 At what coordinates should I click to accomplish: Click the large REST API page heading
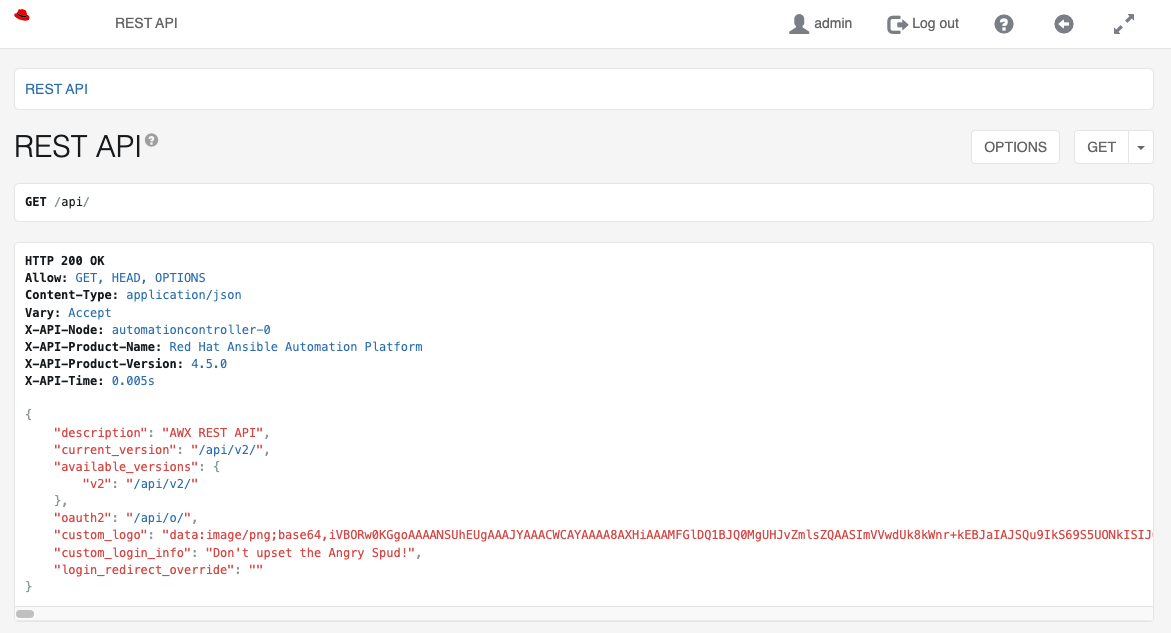[78, 147]
